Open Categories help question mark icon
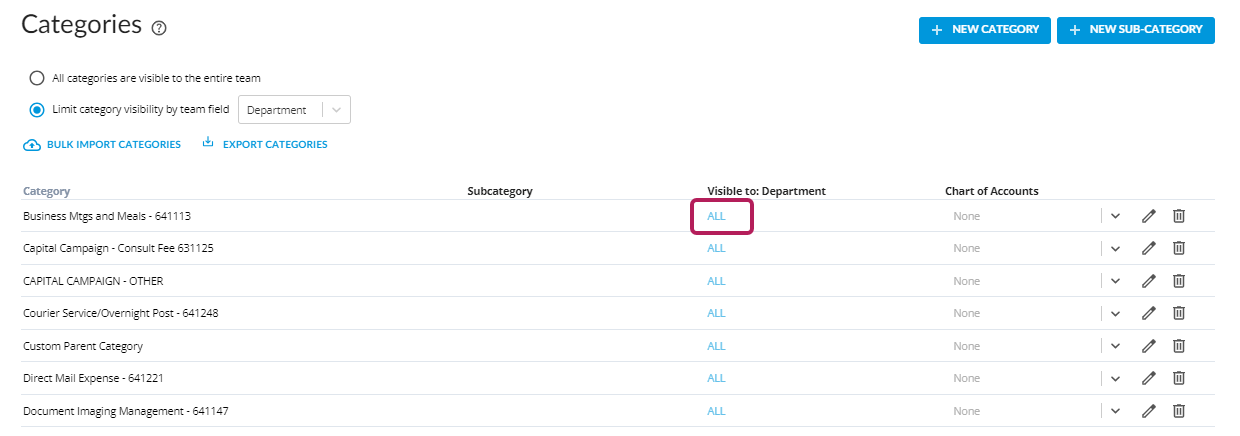 pos(159,28)
